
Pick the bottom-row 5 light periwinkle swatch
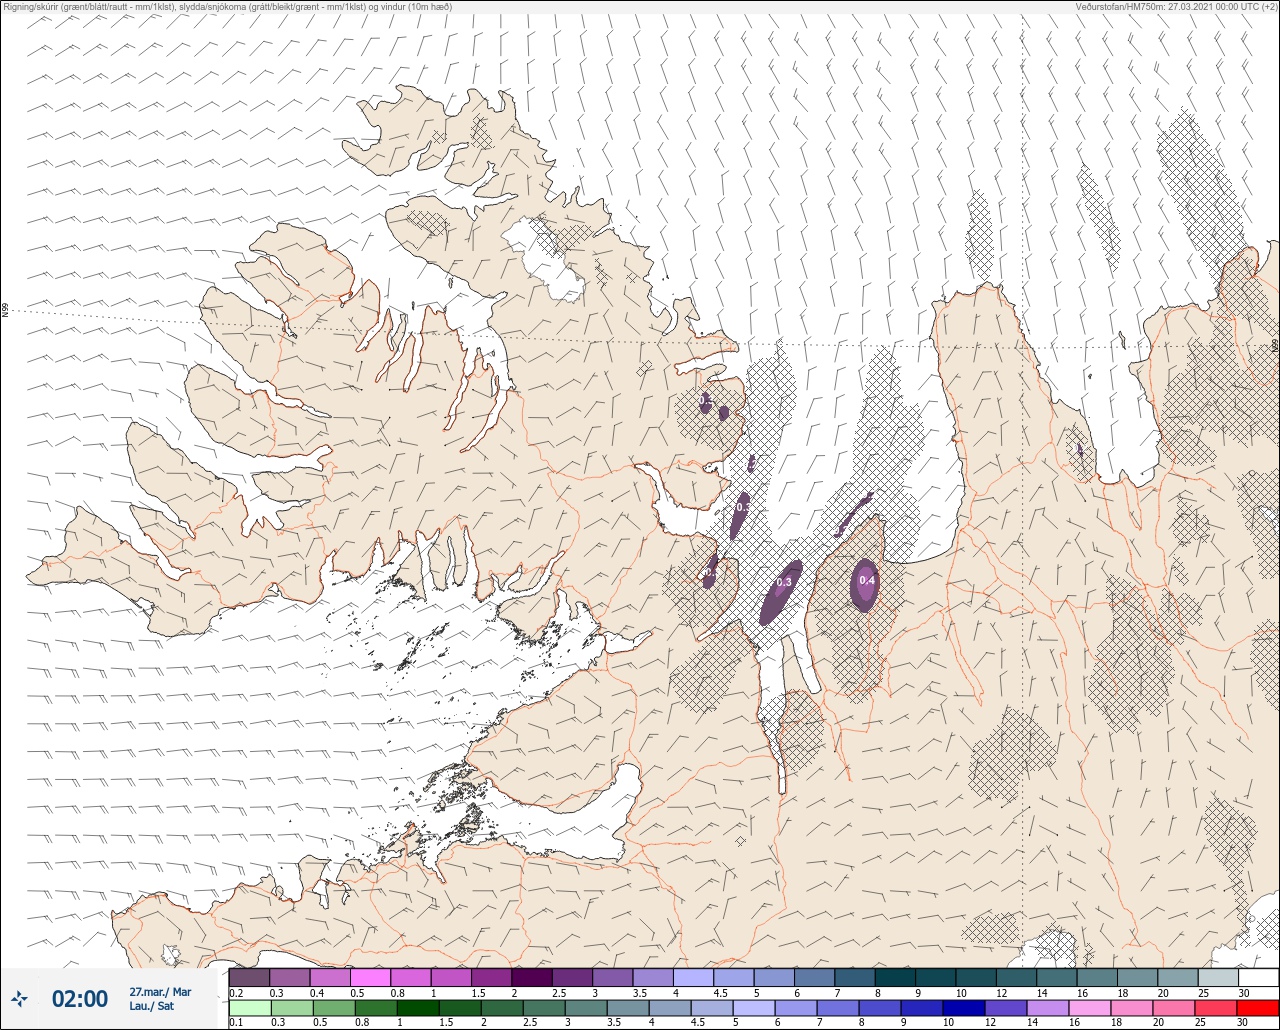754,1008
